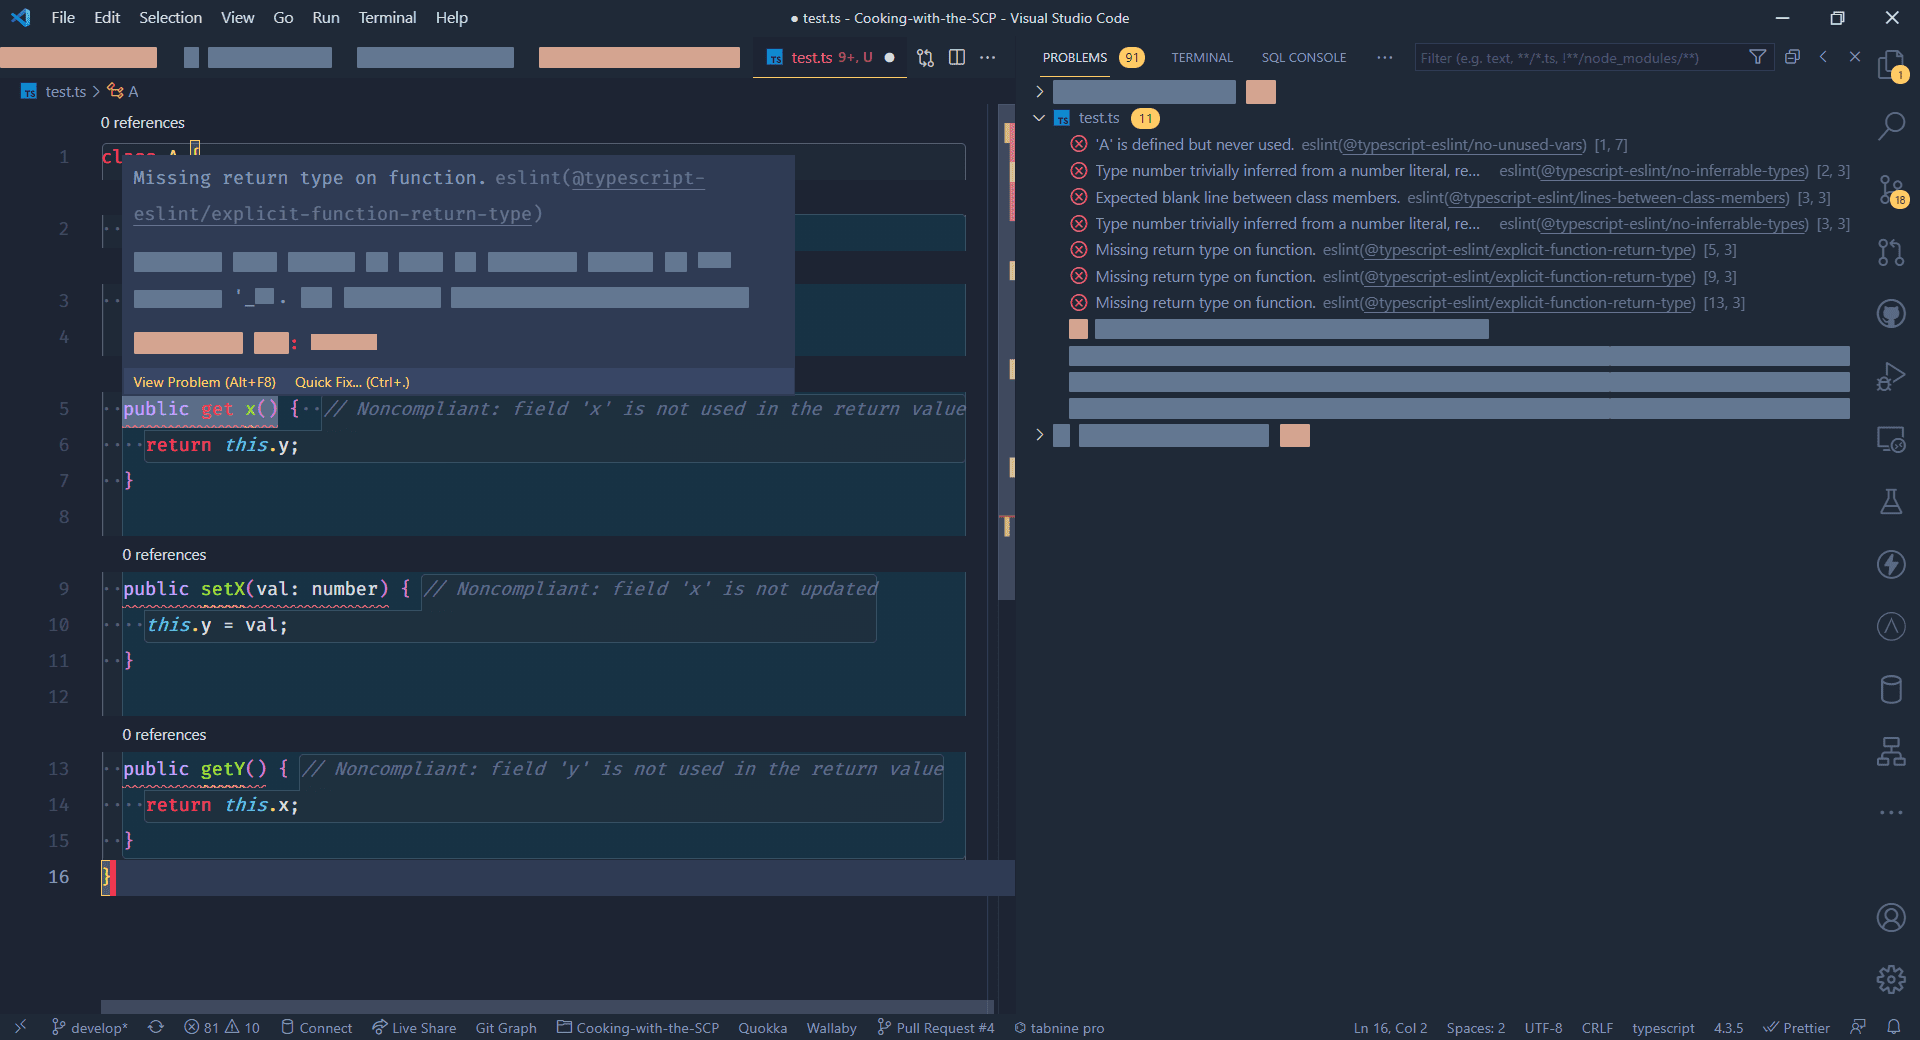Open explicit-function-return-type rule link in hover

tap(420, 196)
